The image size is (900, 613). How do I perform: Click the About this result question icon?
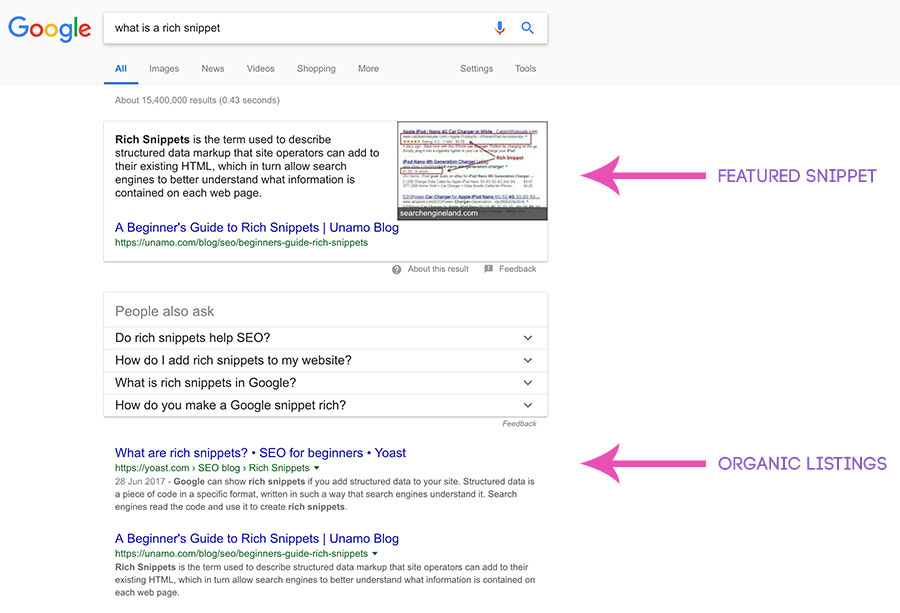(x=397, y=269)
